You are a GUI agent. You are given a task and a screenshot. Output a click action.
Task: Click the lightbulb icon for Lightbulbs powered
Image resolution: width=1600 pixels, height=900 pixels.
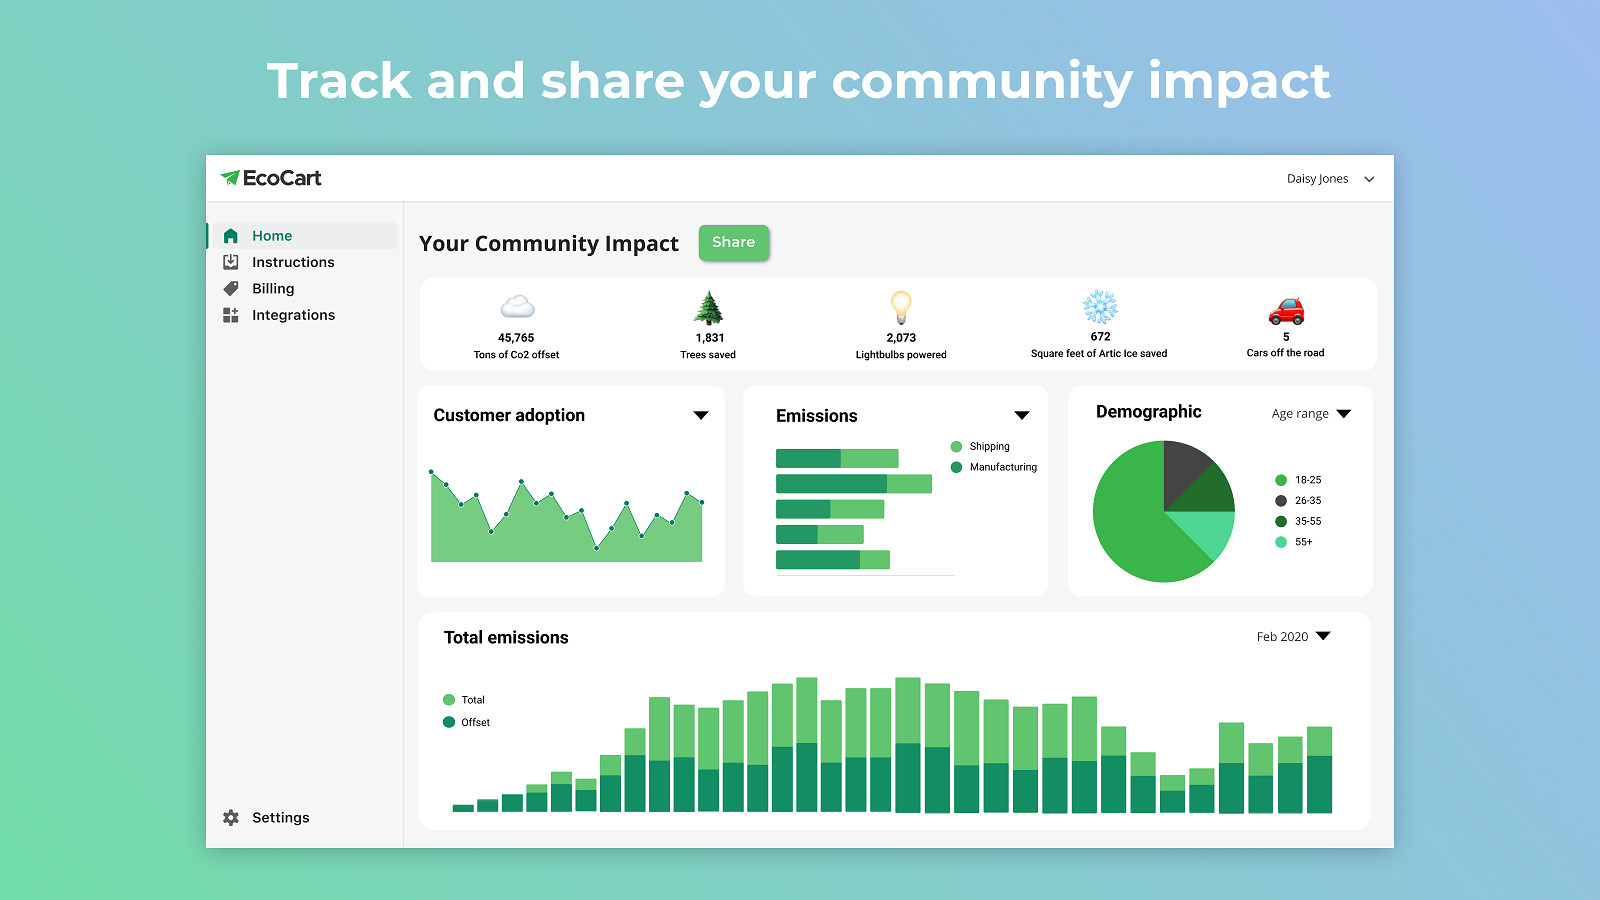pyautogui.click(x=901, y=307)
